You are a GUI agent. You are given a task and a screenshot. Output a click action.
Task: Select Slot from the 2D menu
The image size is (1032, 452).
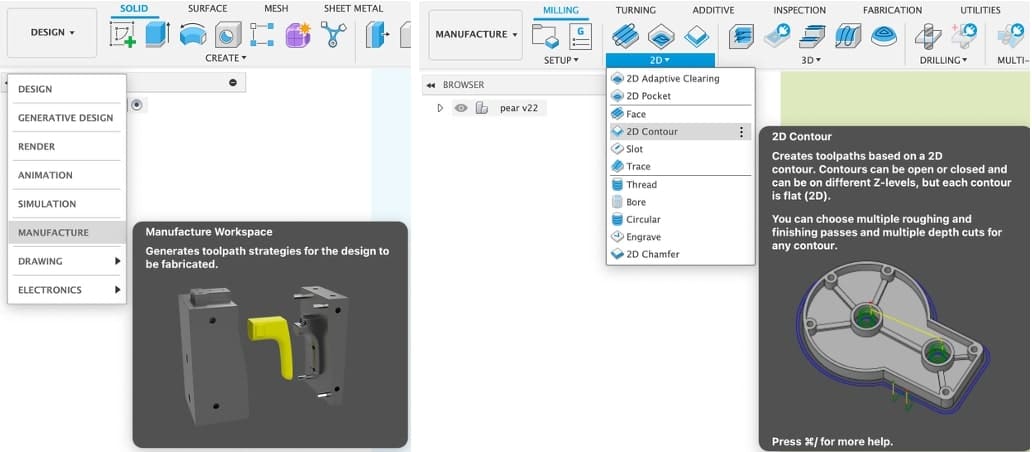pyautogui.click(x=681, y=149)
